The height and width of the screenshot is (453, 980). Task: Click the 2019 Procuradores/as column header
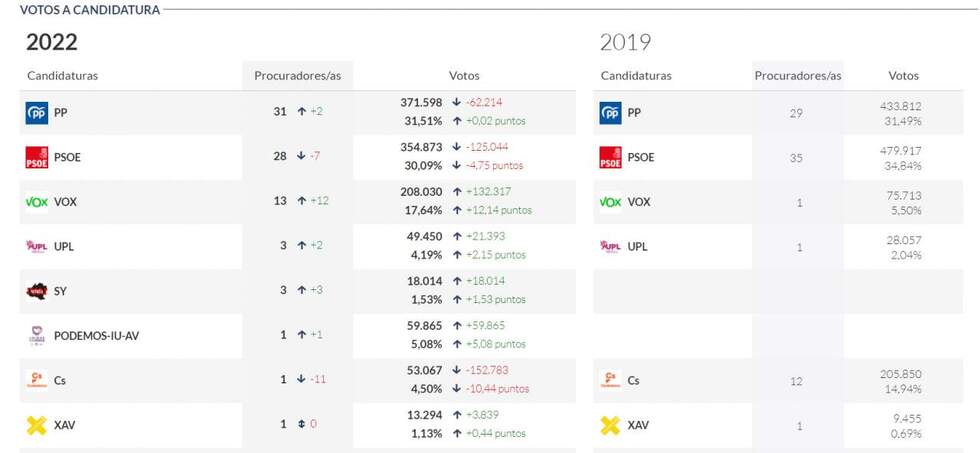click(x=797, y=76)
